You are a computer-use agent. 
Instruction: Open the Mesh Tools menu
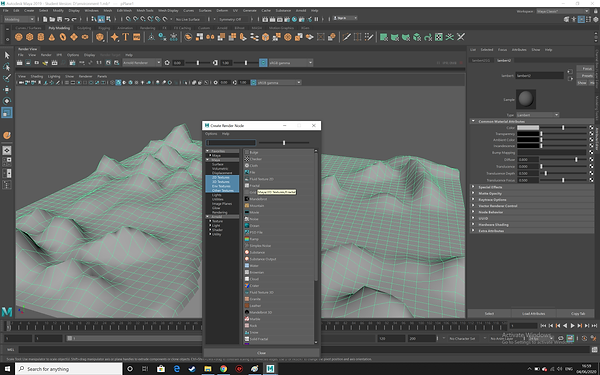[145, 11]
